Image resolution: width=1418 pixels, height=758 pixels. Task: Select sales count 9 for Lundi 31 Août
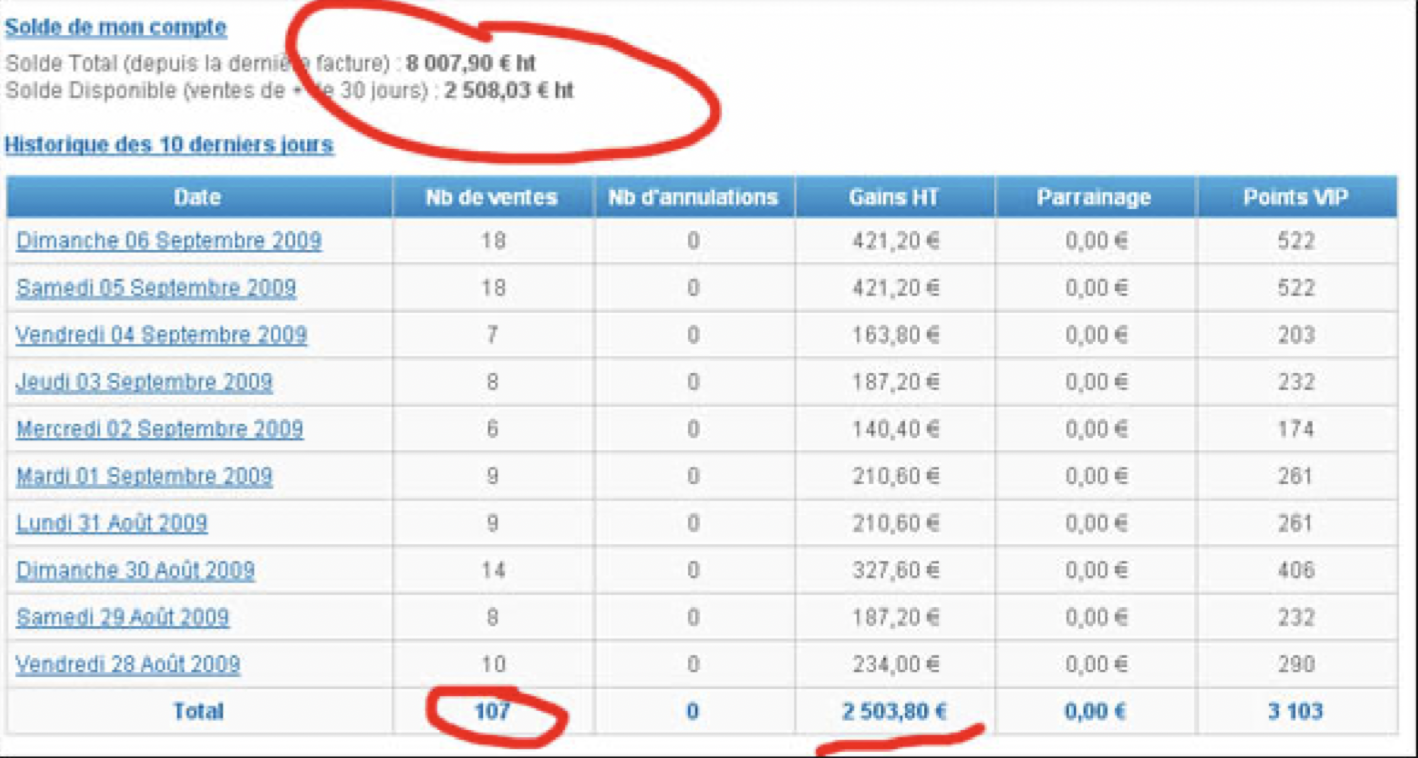[493, 523]
